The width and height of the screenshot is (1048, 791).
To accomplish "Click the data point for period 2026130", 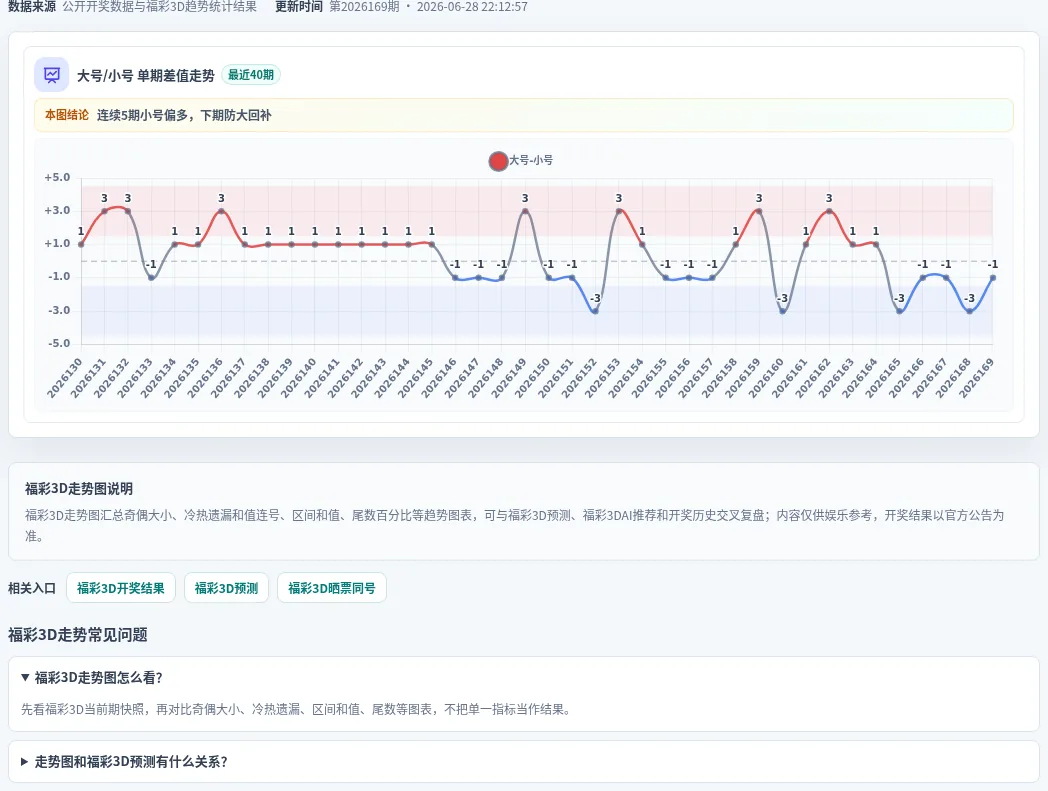I will (82, 244).
